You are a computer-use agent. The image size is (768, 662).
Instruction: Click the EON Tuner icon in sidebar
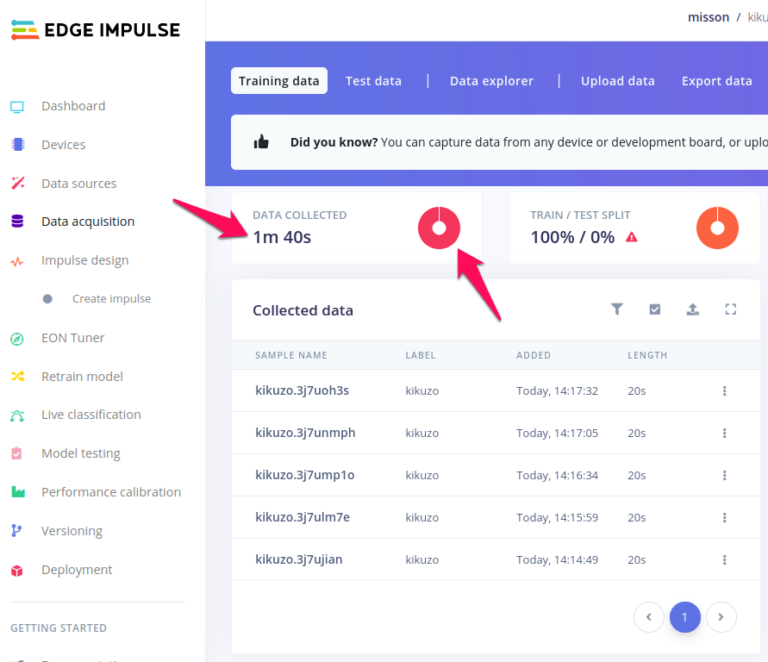pyautogui.click(x=17, y=338)
